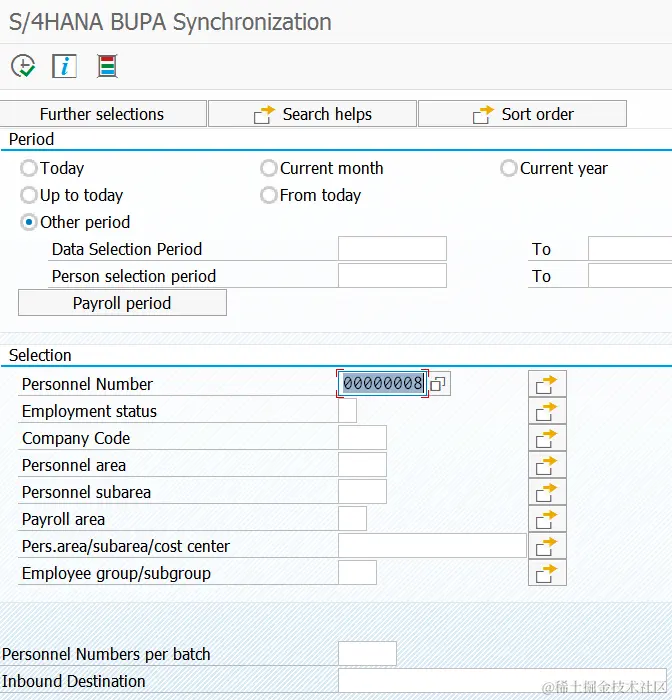Click the Payroll area input field

[x=352, y=519]
